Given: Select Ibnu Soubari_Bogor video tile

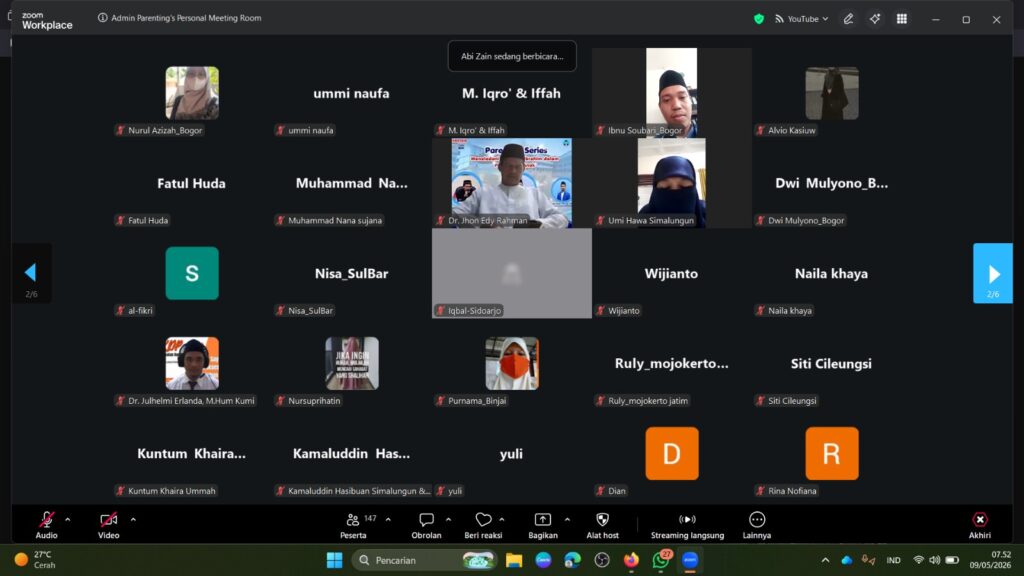Looking at the screenshot, I should (671, 93).
